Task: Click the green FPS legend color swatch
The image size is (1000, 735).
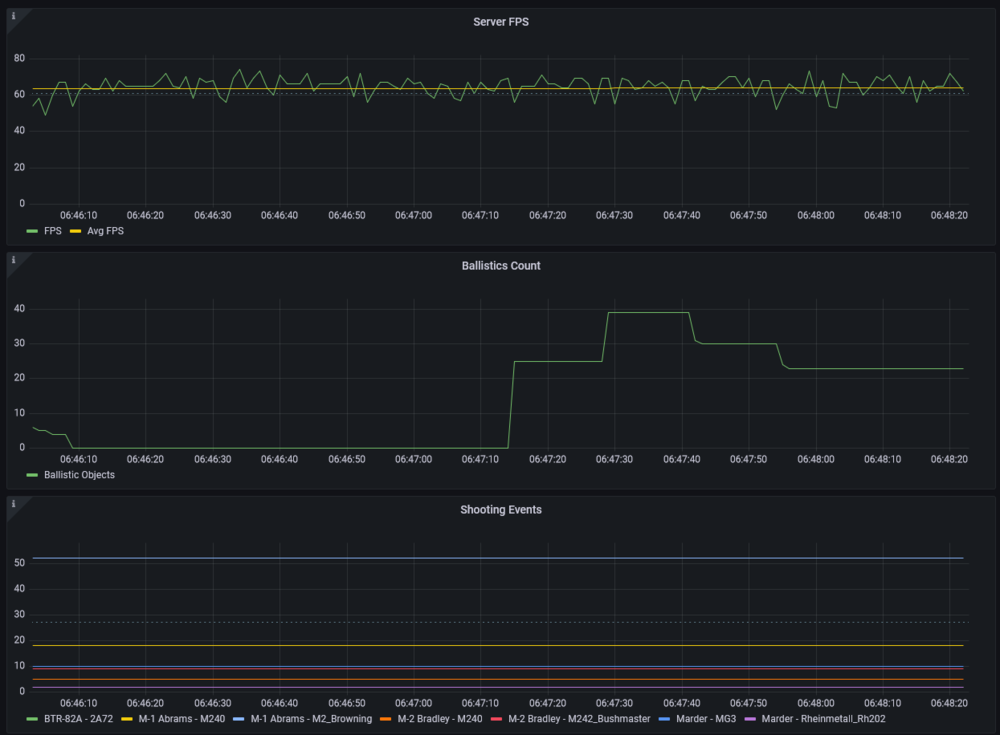Action: 32,231
